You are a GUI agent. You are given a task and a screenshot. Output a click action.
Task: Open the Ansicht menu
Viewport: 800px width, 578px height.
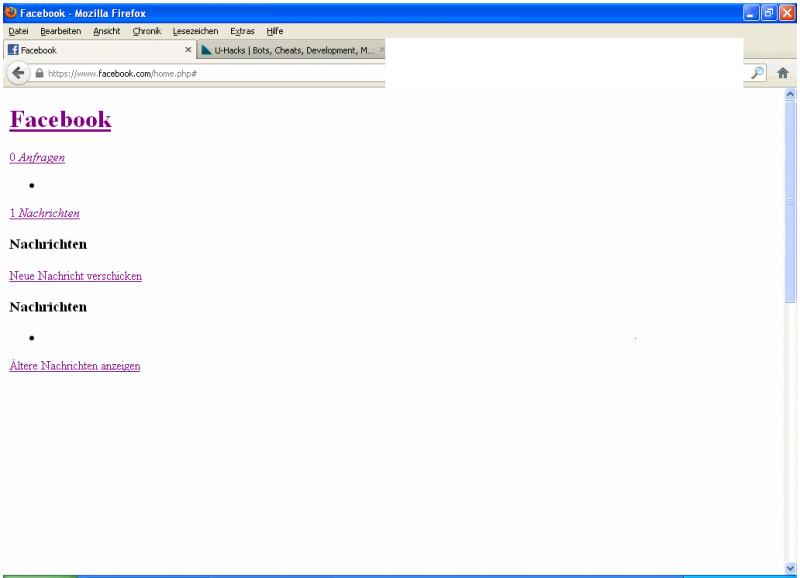[x=106, y=31]
